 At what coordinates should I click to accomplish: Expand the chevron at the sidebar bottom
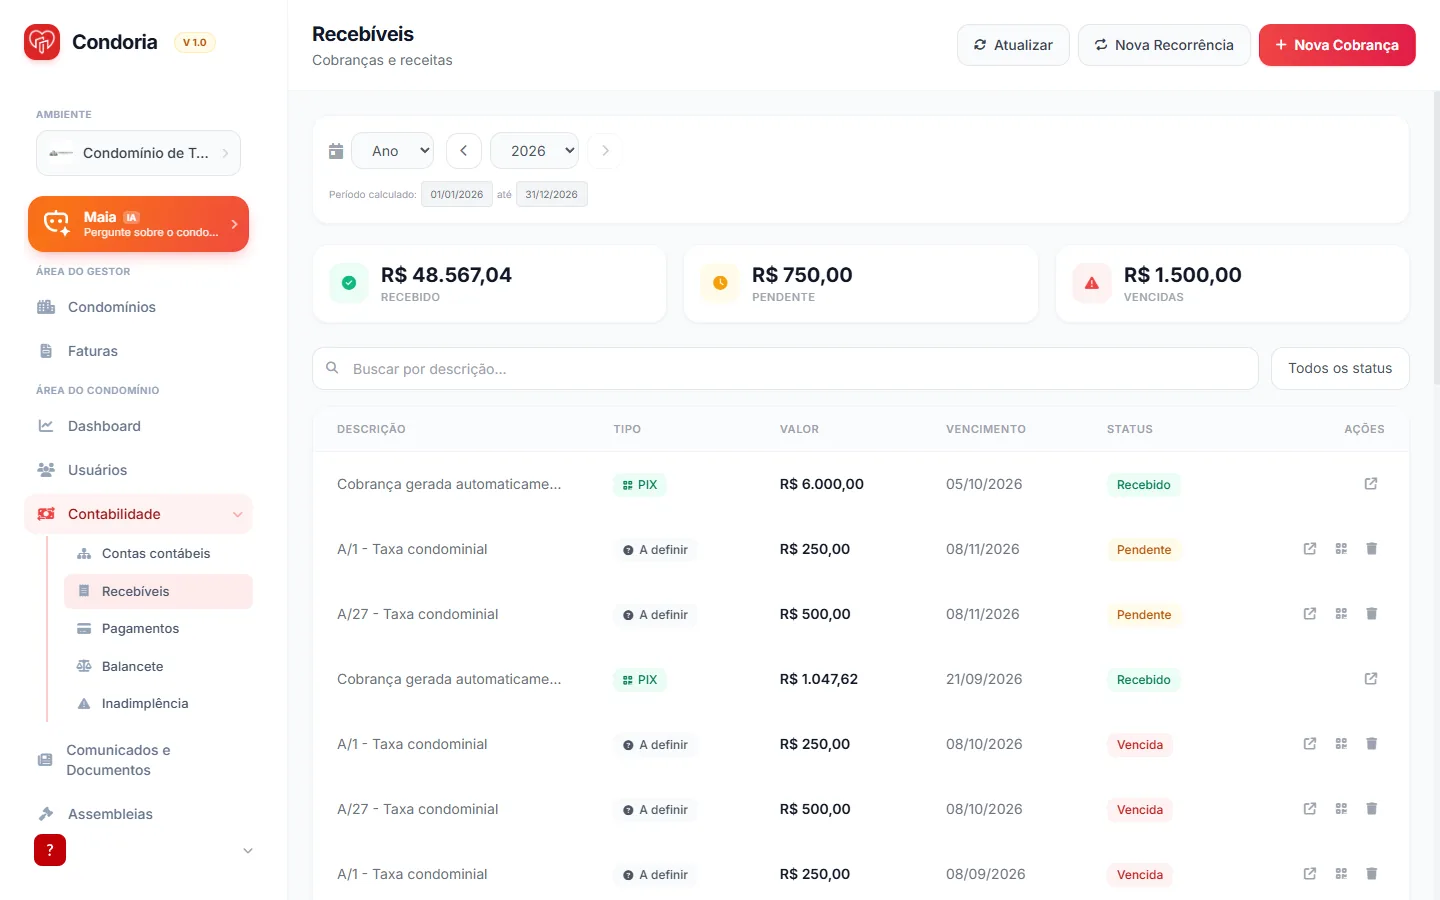pyautogui.click(x=248, y=851)
